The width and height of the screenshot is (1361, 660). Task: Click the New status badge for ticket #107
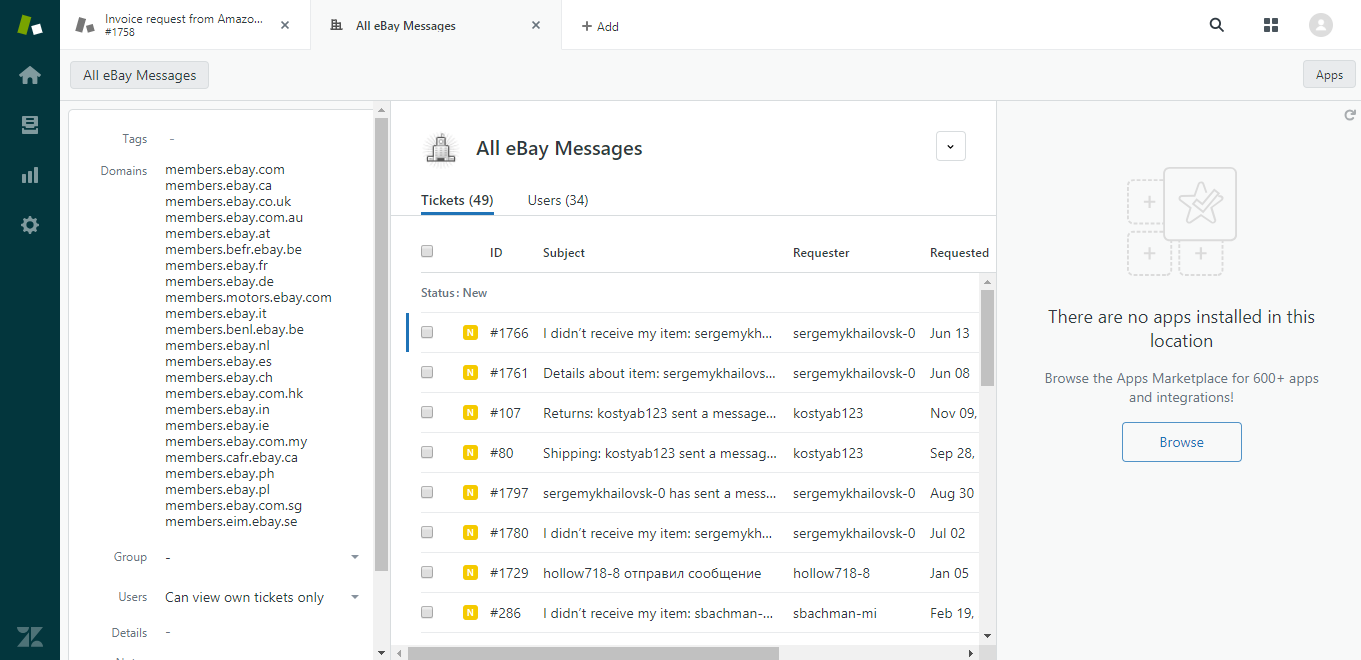click(470, 413)
